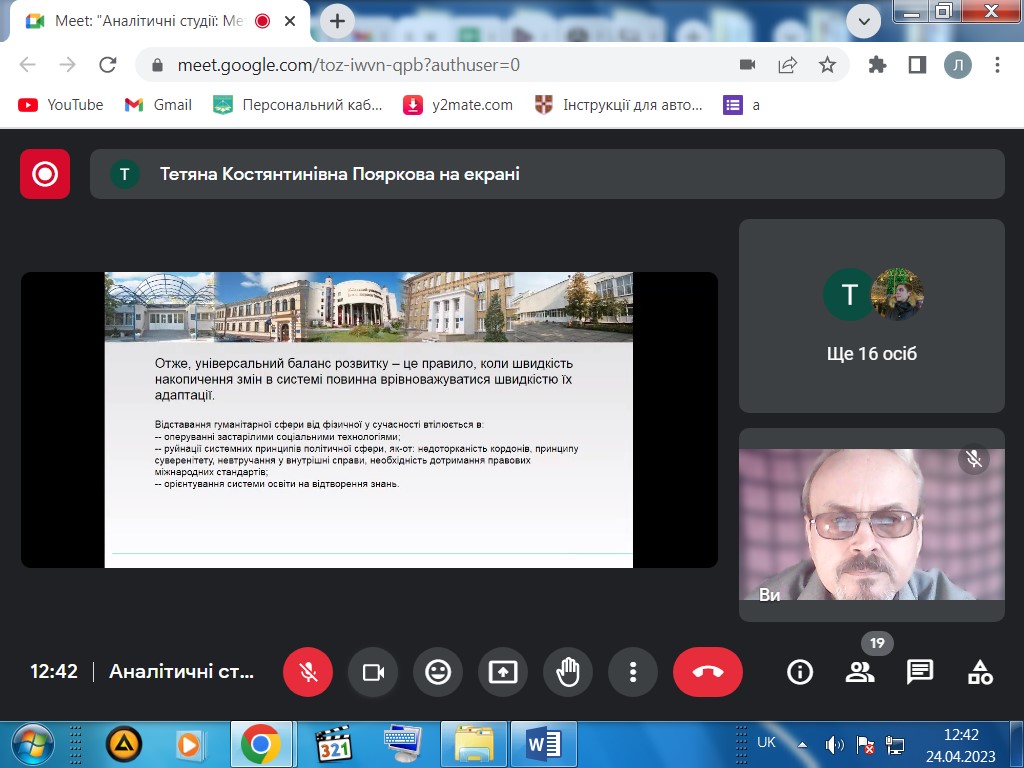Open the tab search chevron
This screenshot has height=768, width=1024.
pyautogui.click(x=866, y=20)
